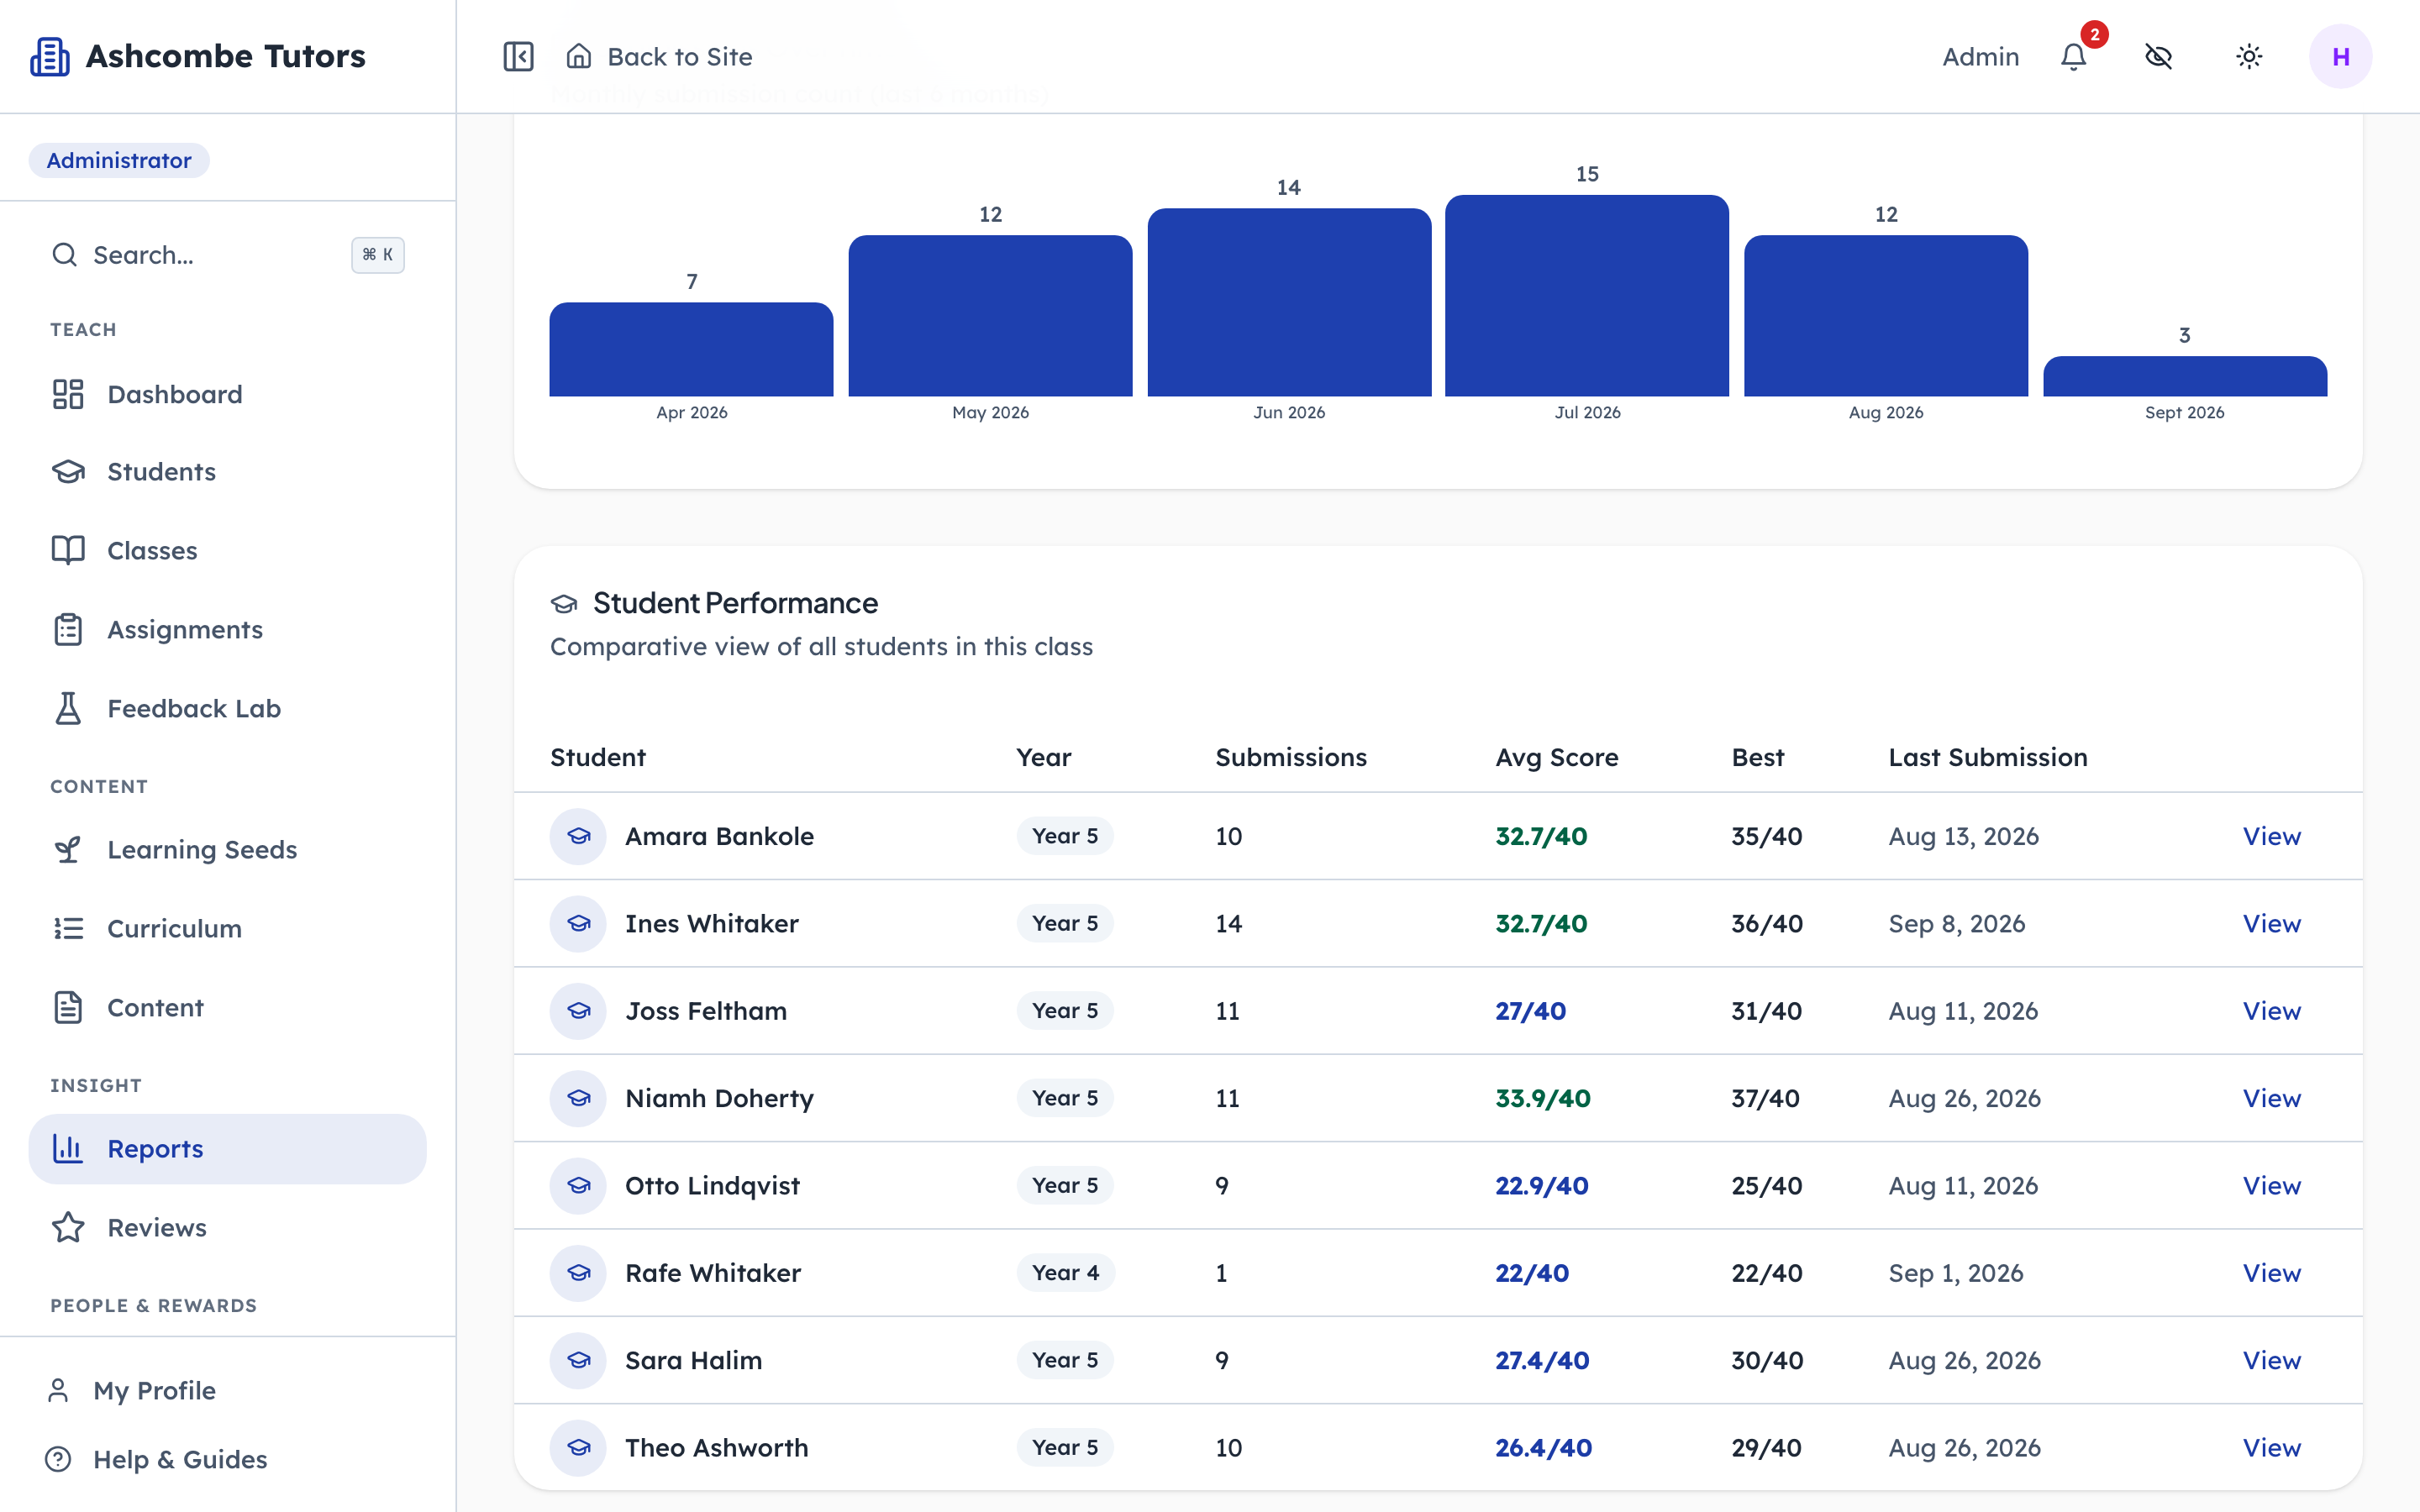Click the Classes book icon

pyautogui.click(x=68, y=550)
